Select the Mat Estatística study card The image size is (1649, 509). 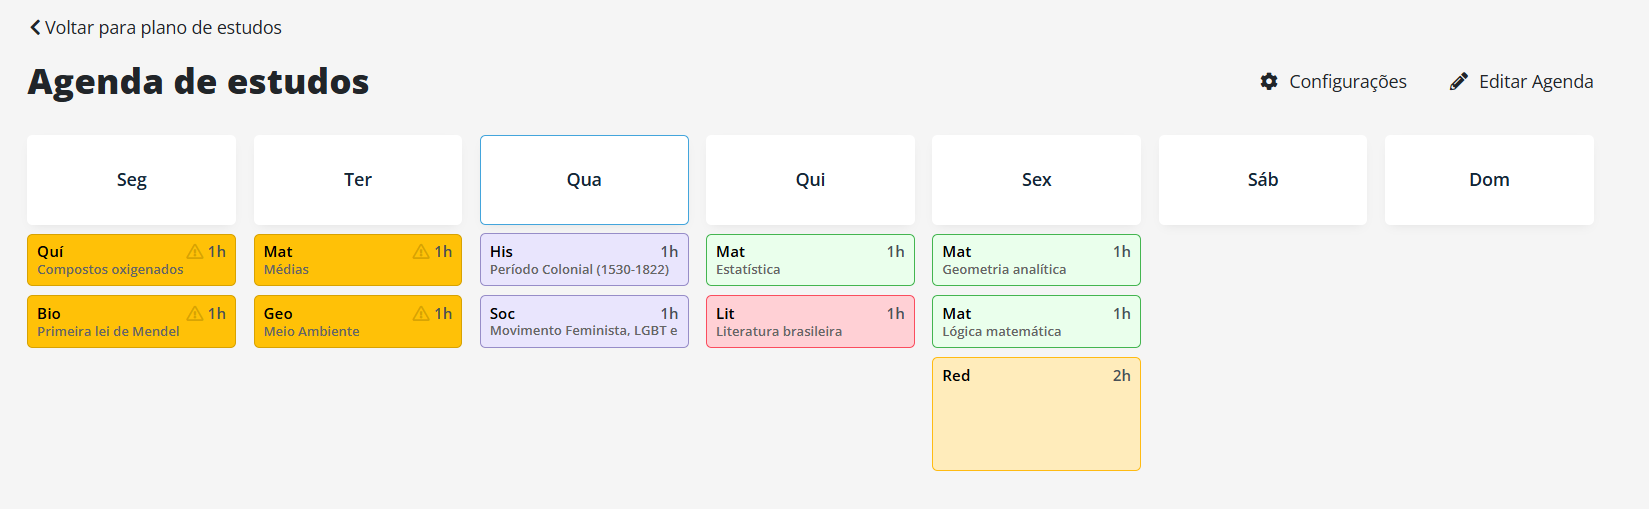(810, 260)
